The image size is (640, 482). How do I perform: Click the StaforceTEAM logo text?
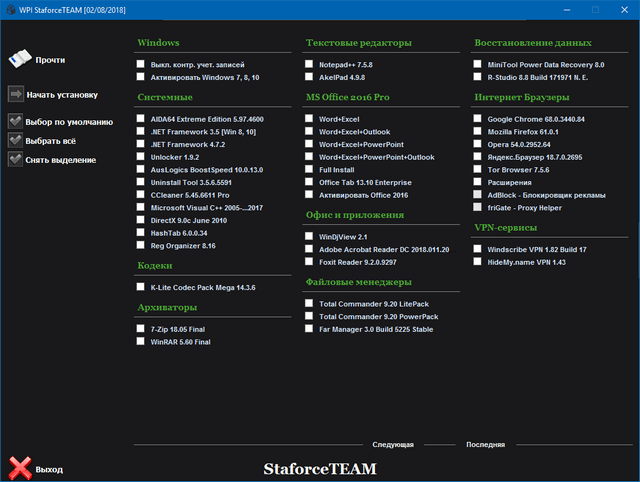click(320, 469)
